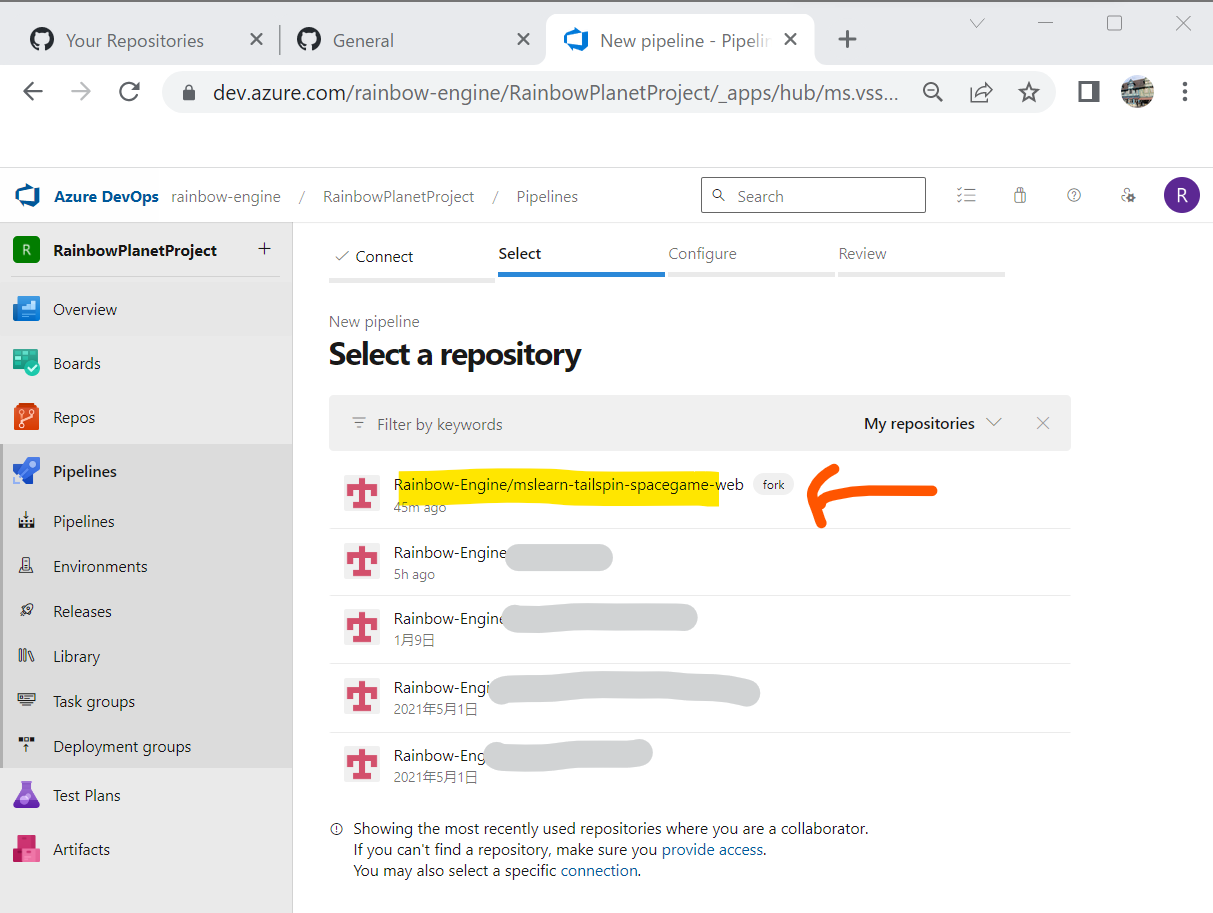Click the Azure DevOps logo icon

pos(27,196)
